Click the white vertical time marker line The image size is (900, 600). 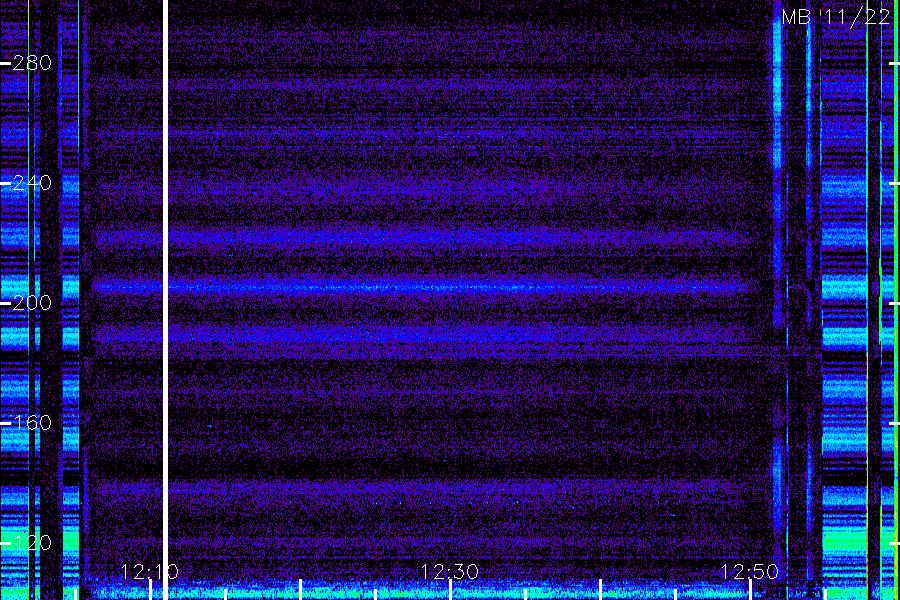coord(166,300)
